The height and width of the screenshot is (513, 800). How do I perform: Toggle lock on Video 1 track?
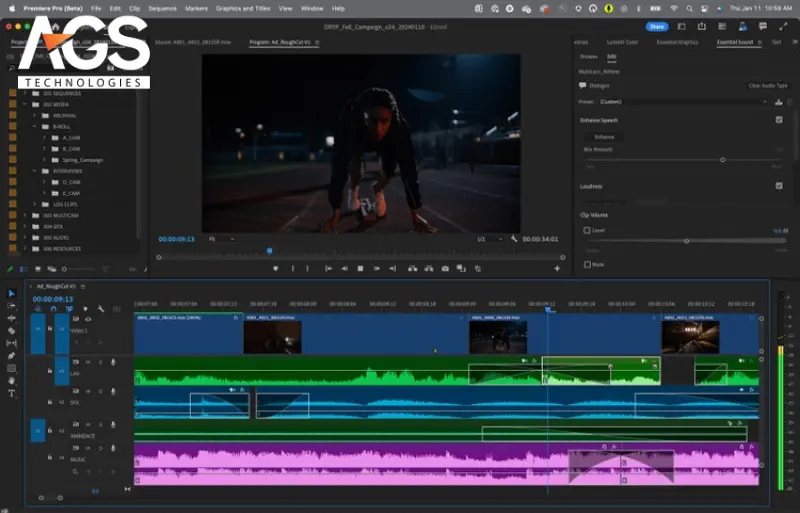click(x=49, y=328)
